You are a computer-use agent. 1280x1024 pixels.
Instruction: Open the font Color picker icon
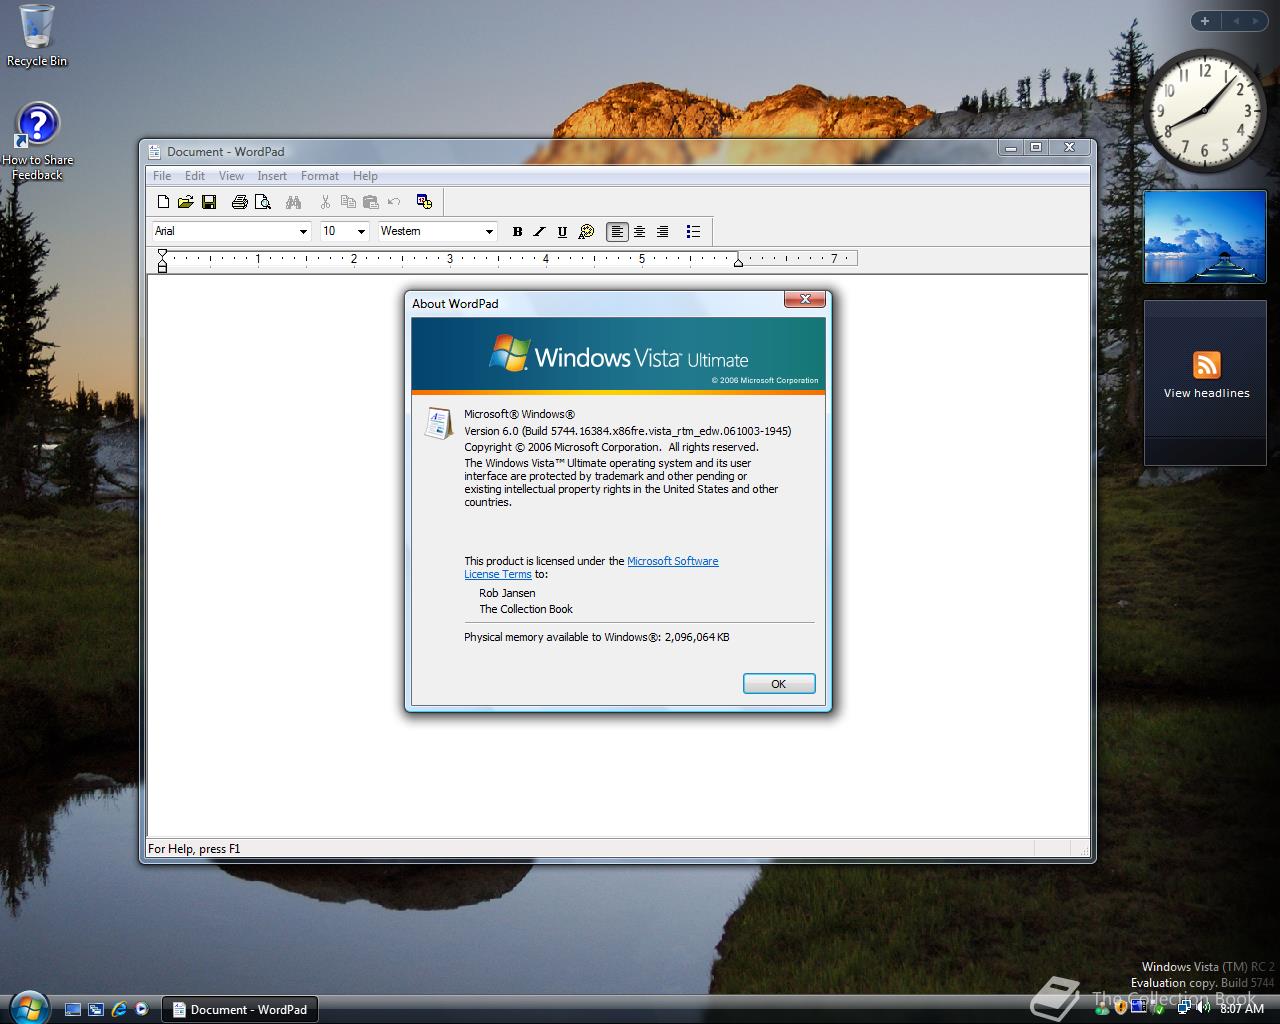click(586, 231)
